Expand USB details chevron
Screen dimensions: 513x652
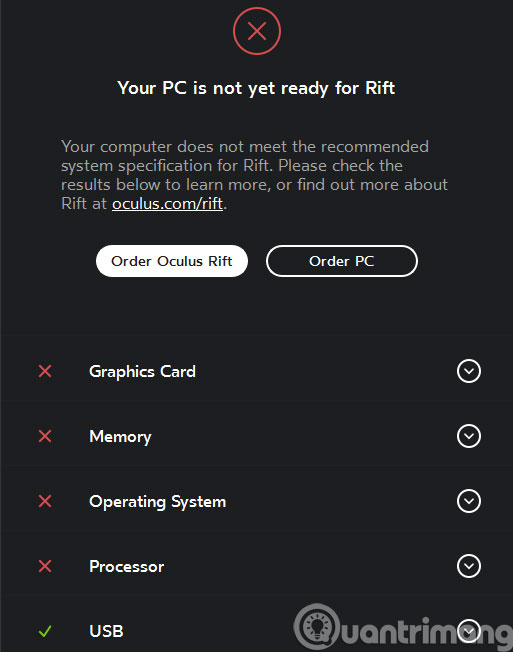pos(469,631)
